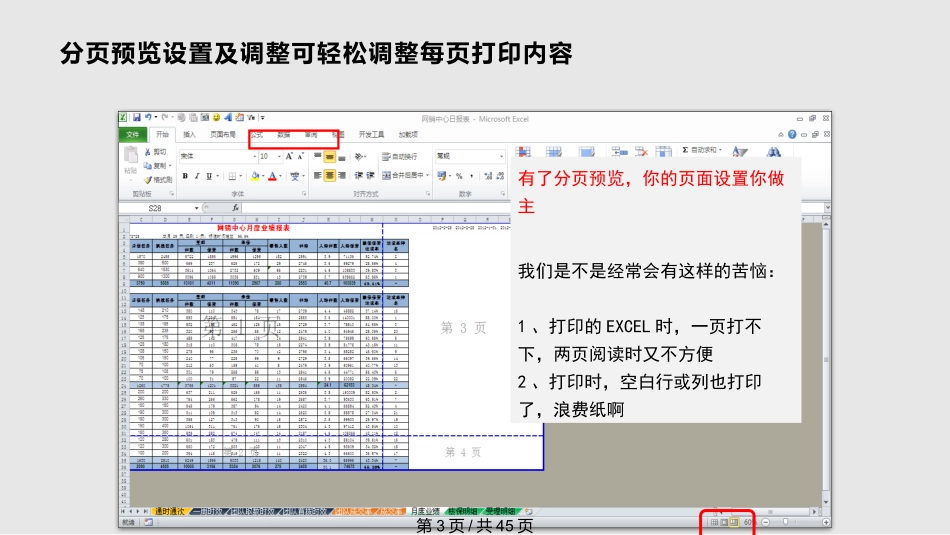Click the insert function fx icon
950x535 pixels.
pos(235,208)
